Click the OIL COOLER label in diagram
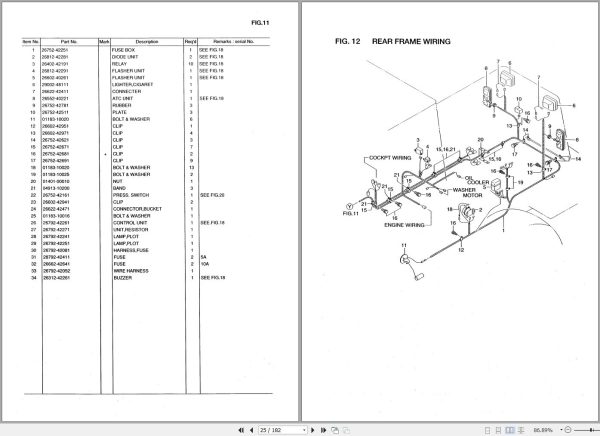600x436 pixels. [476, 180]
